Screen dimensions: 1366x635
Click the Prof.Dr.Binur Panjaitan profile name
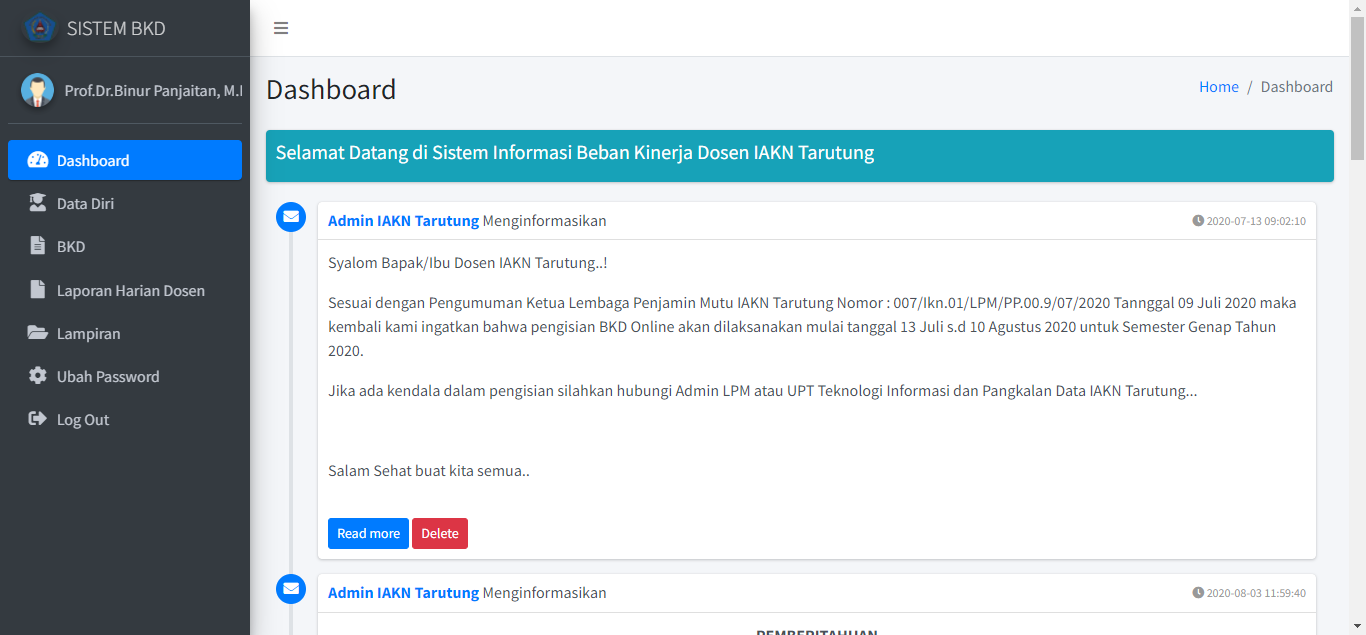click(153, 91)
